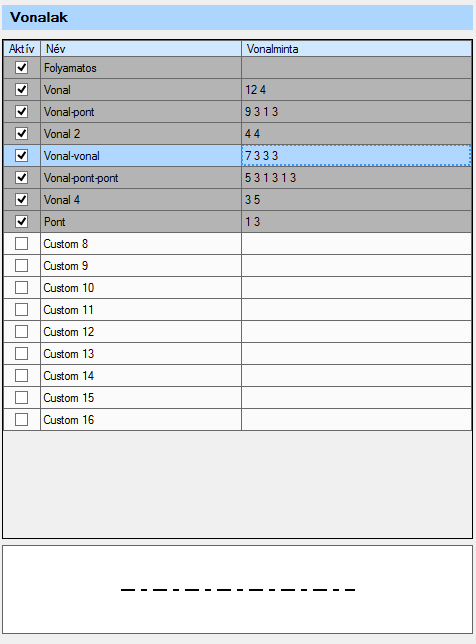Click the Custom 13 name cell
476x644 pixels.
coord(141,354)
